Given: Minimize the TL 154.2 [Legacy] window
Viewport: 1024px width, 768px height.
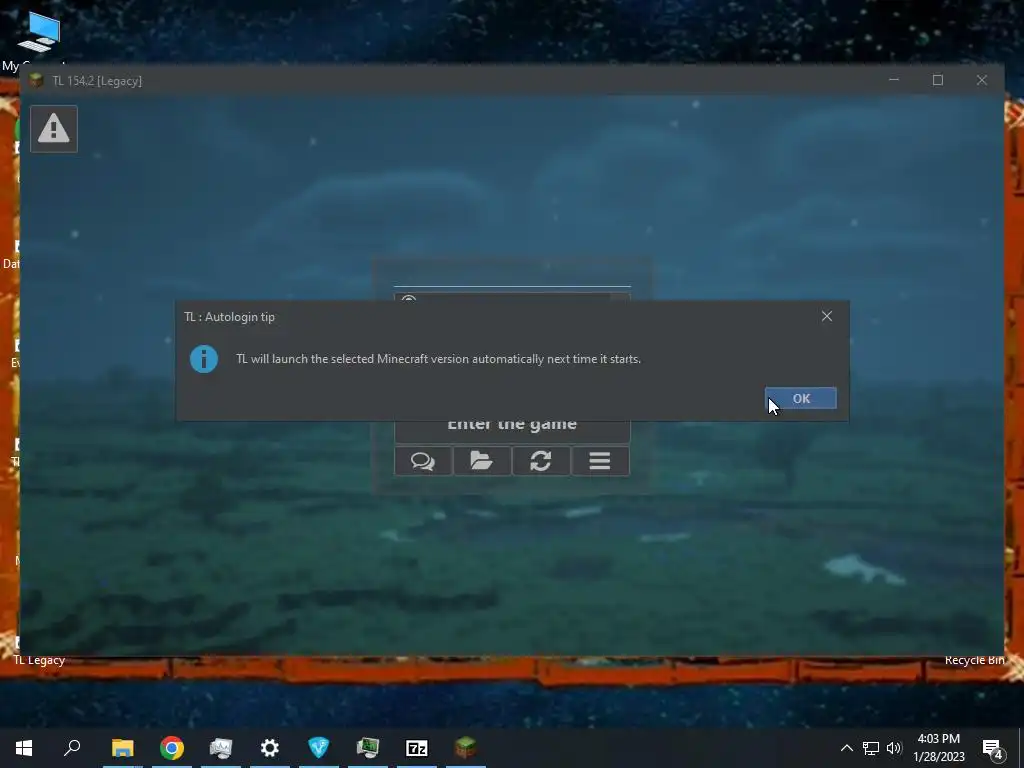Looking at the screenshot, I should click(x=894, y=80).
